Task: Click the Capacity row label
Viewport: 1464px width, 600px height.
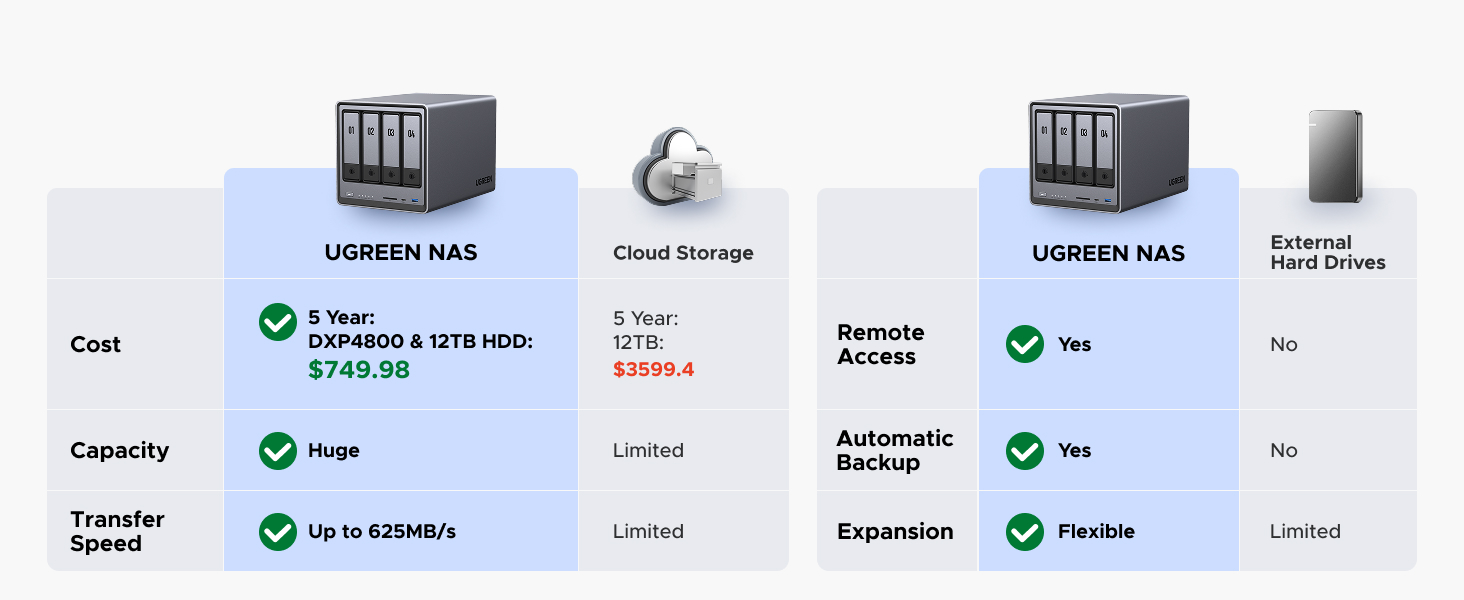Action: [x=119, y=451]
